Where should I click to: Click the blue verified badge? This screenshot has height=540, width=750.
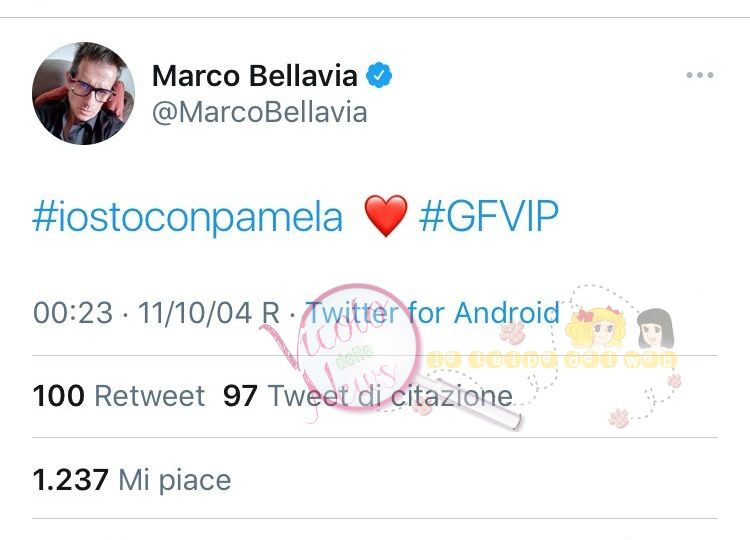tap(379, 75)
